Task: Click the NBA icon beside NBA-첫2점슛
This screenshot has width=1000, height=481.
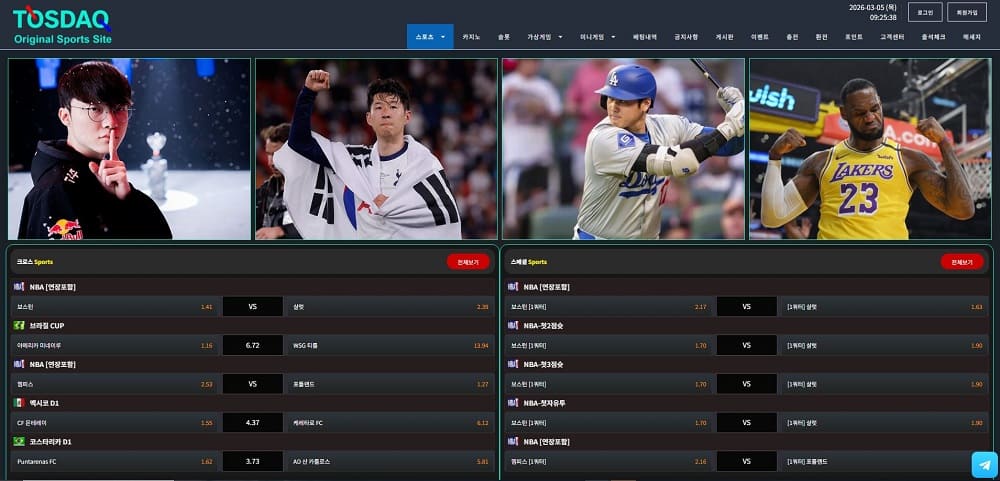Action: (x=513, y=325)
